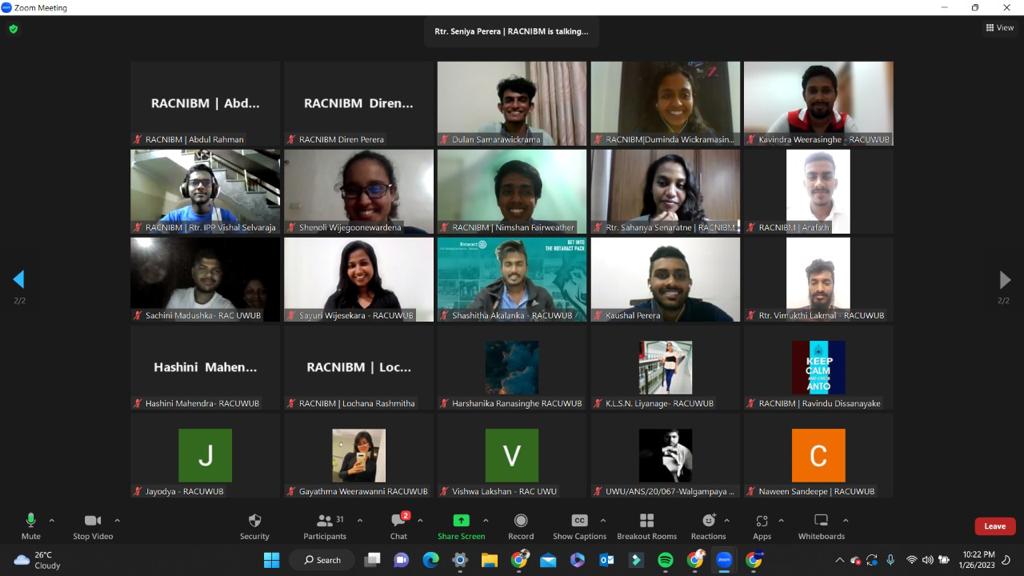Open the Chat panel with unread messages

click(398, 526)
